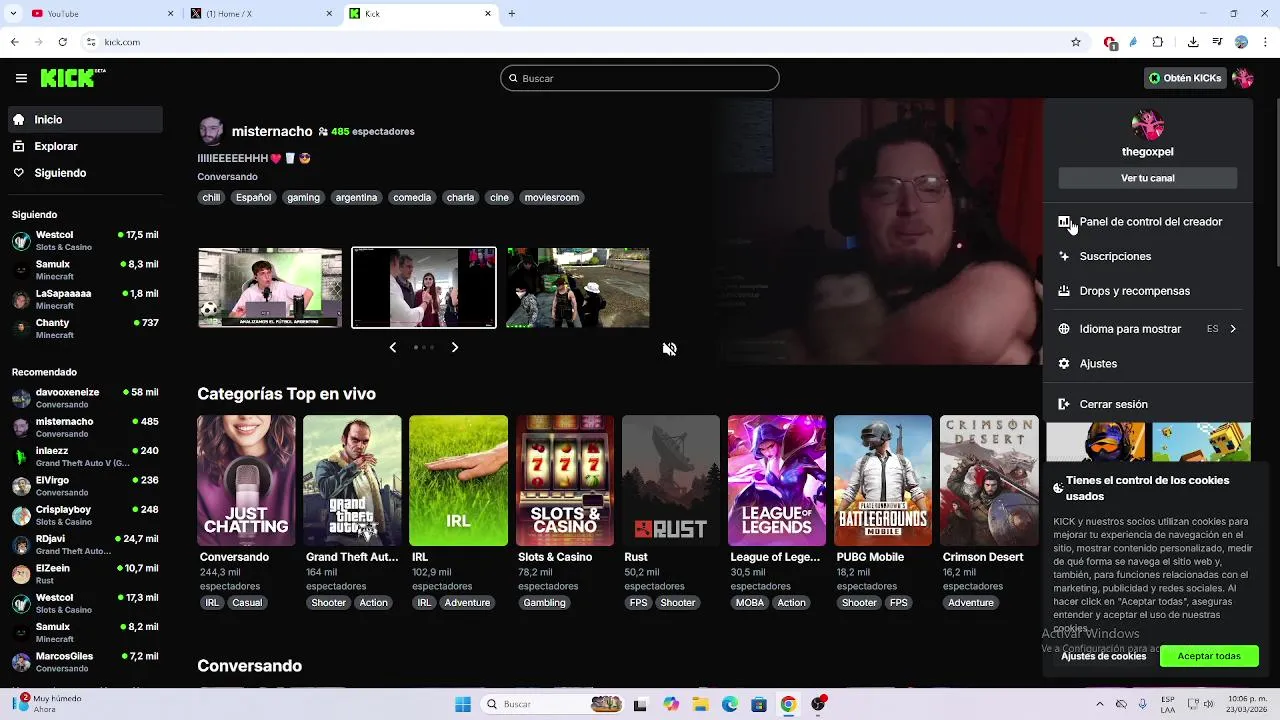Open MarcosGiles recommended channel
The height and width of the screenshot is (720, 1280).
tap(85, 662)
